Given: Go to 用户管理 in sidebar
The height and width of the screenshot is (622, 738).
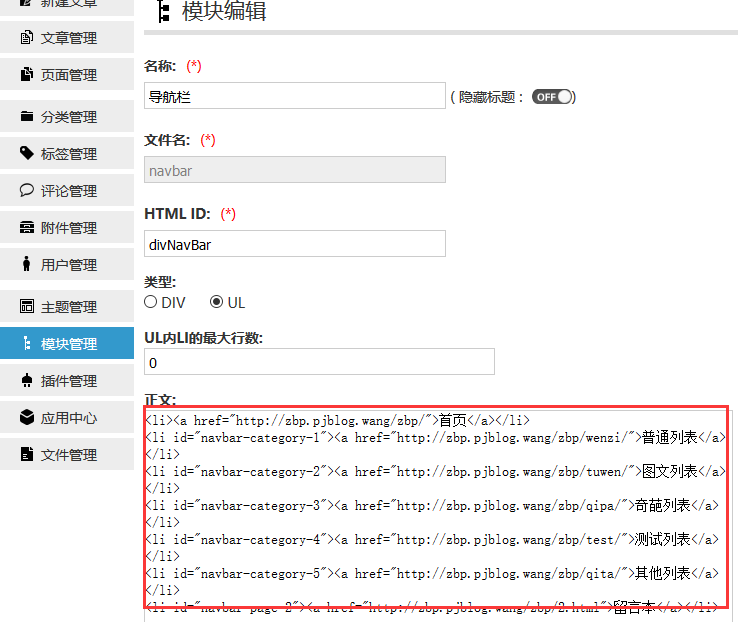Looking at the screenshot, I should point(67,264).
